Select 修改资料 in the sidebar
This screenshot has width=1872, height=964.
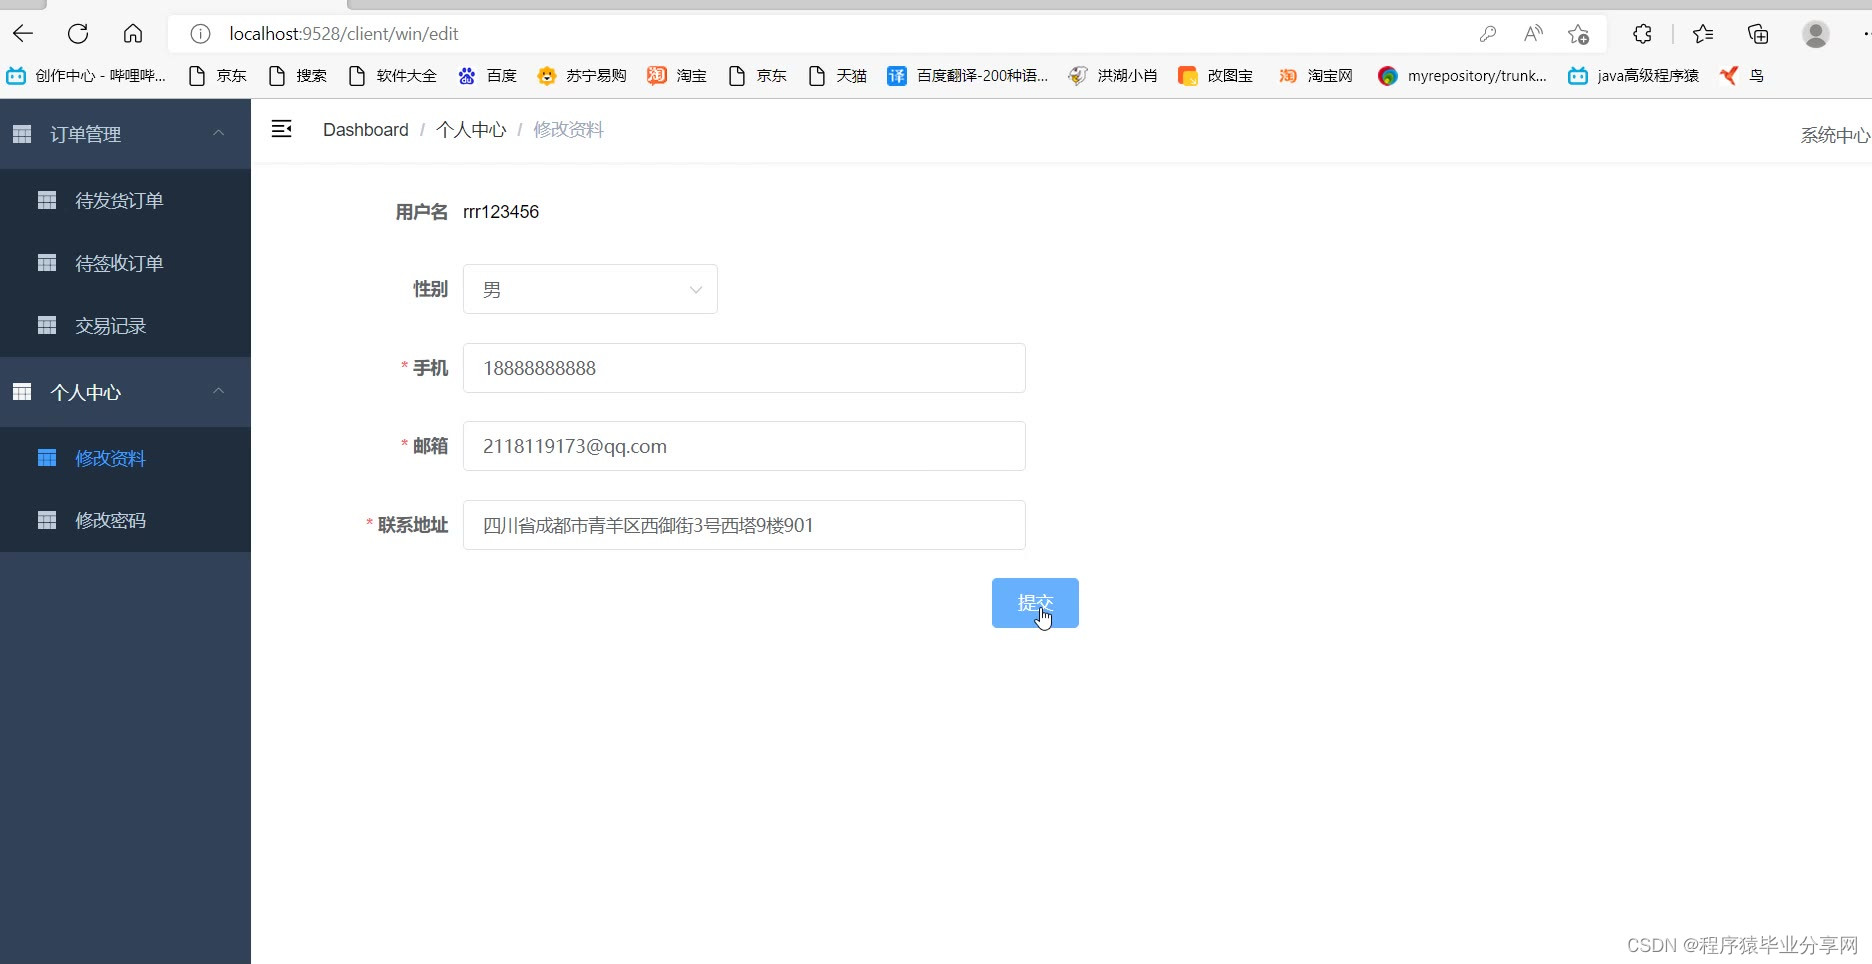125,458
